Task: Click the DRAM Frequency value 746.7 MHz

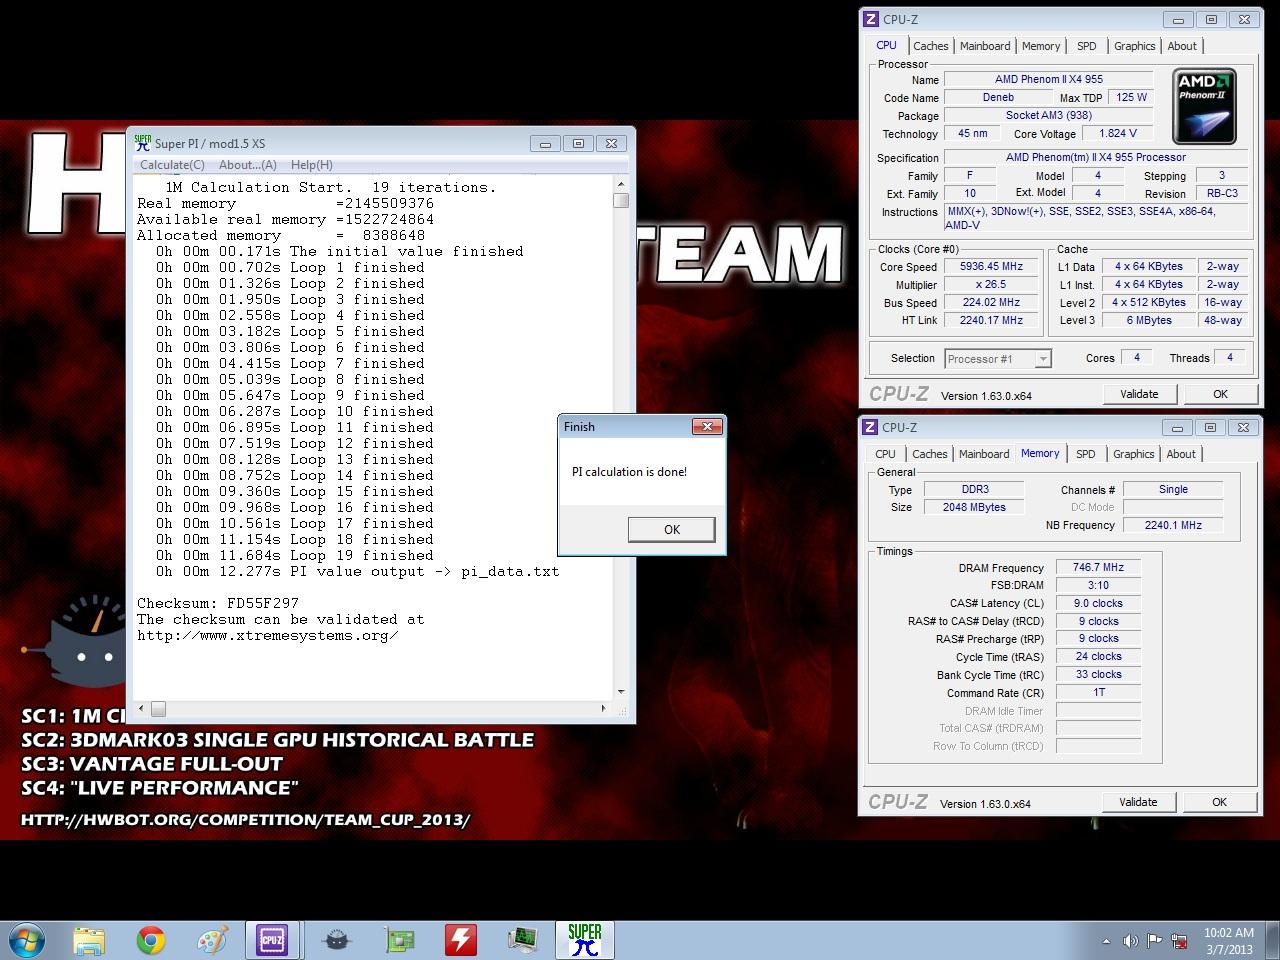Action: (1099, 567)
